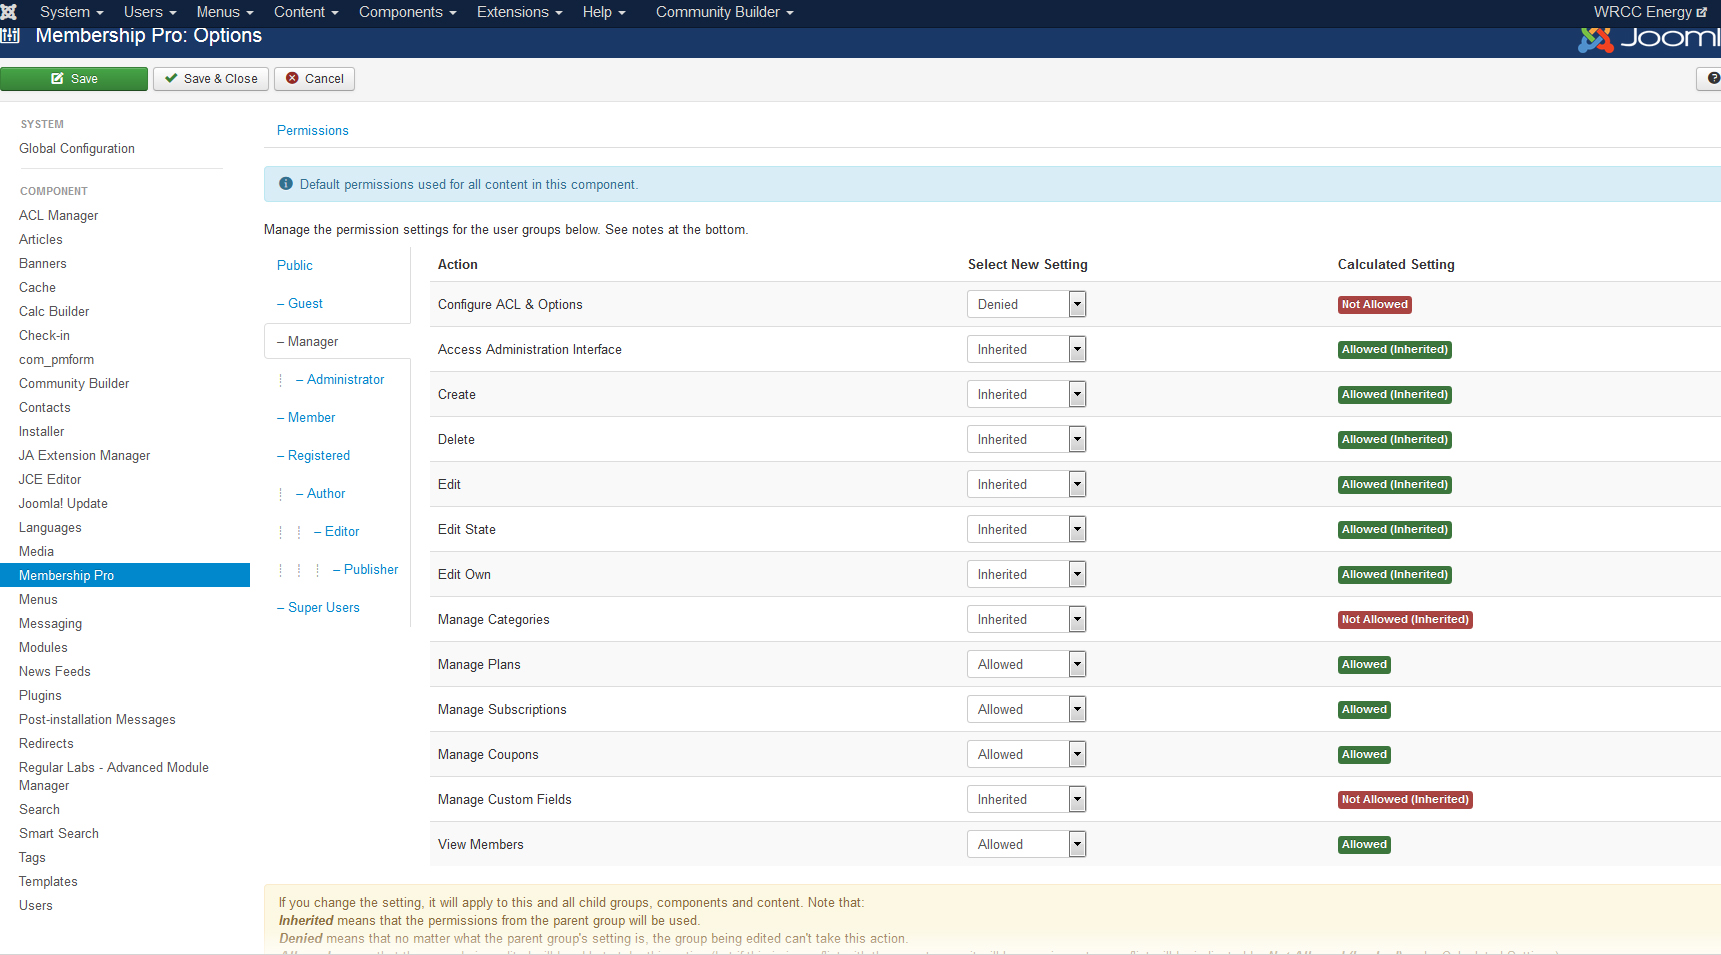
Task: Click the Joomla brand logo at top right
Action: pyautogui.click(x=1649, y=39)
